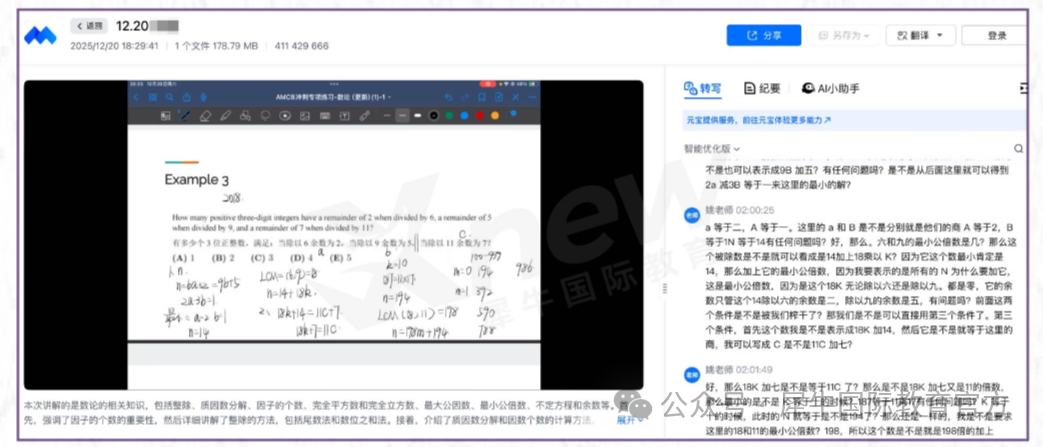Select the shapes tool in the video toolbar

point(245,115)
